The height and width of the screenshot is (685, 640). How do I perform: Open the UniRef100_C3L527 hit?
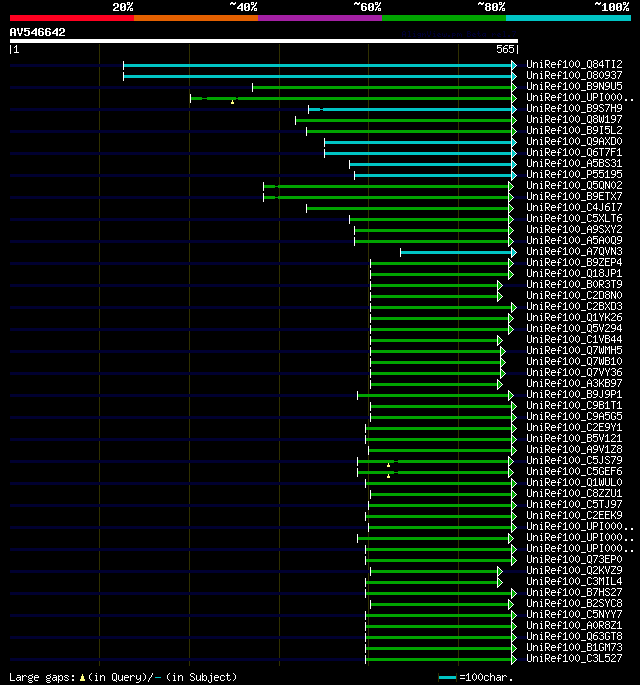pyautogui.click(x=574, y=658)
